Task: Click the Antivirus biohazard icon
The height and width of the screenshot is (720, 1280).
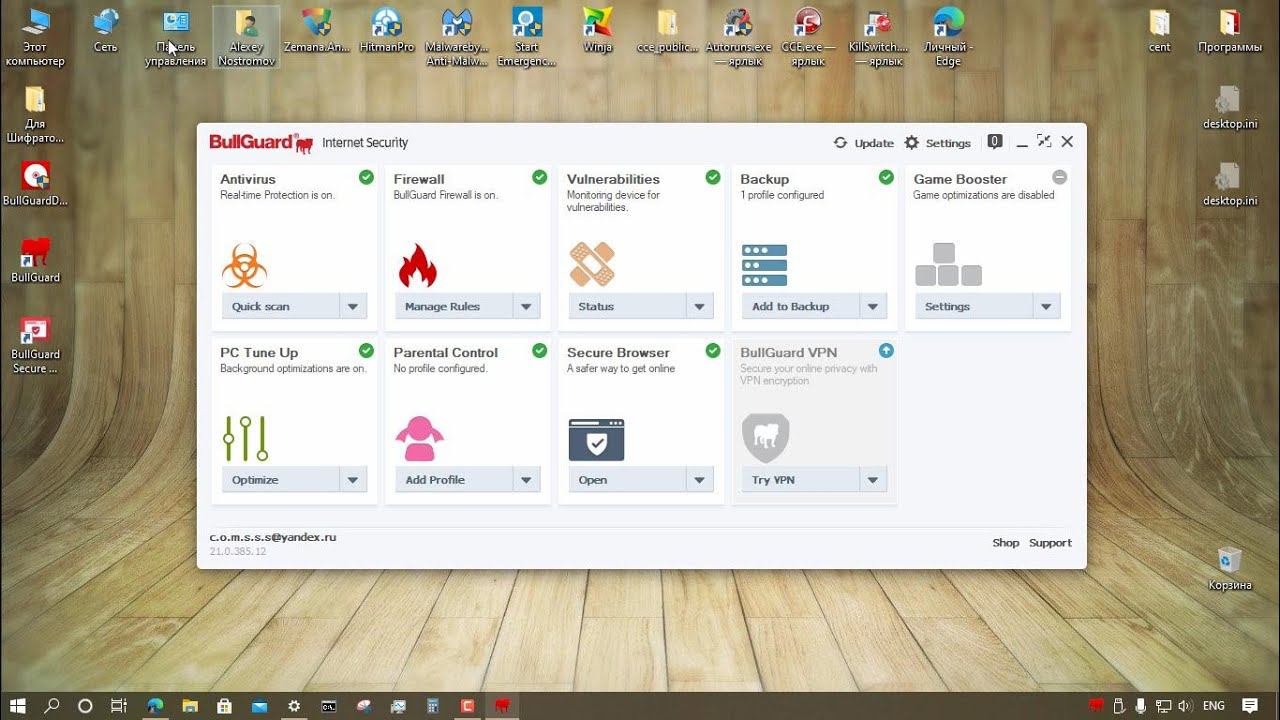Action: pyautogui.click(x=244, y=265)
